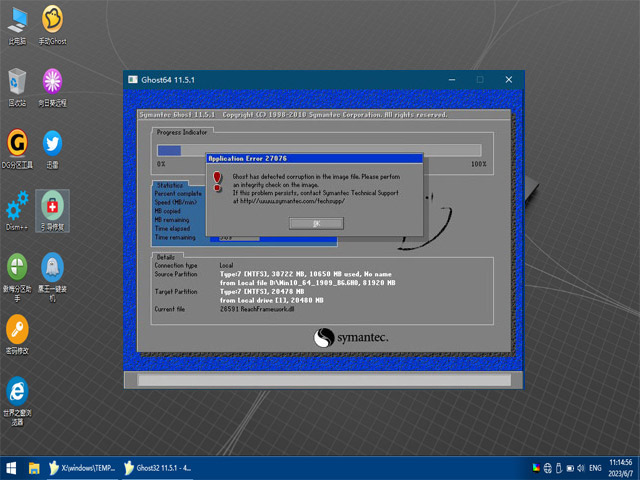Launch the 向日葵远程 sunflower remote icon
The image size is (640, 480).
(x=52, y=87)
